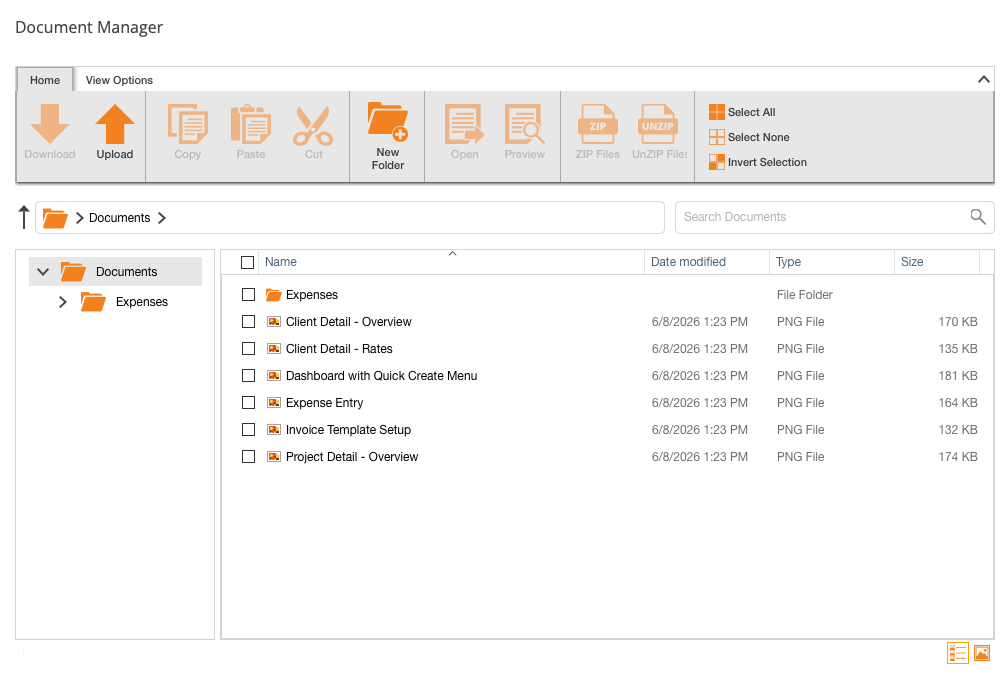Click the breadcrumb root folder icon
Image resolution: width=1005 pixels, height=675 pixels.
[55, 218]
